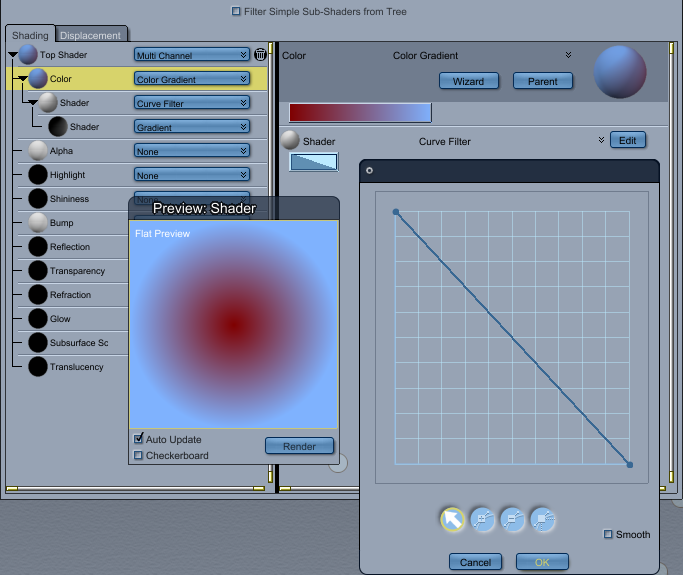683x575 pixels.
Task: Collapse the Color tree node
Action: [23, 78]
